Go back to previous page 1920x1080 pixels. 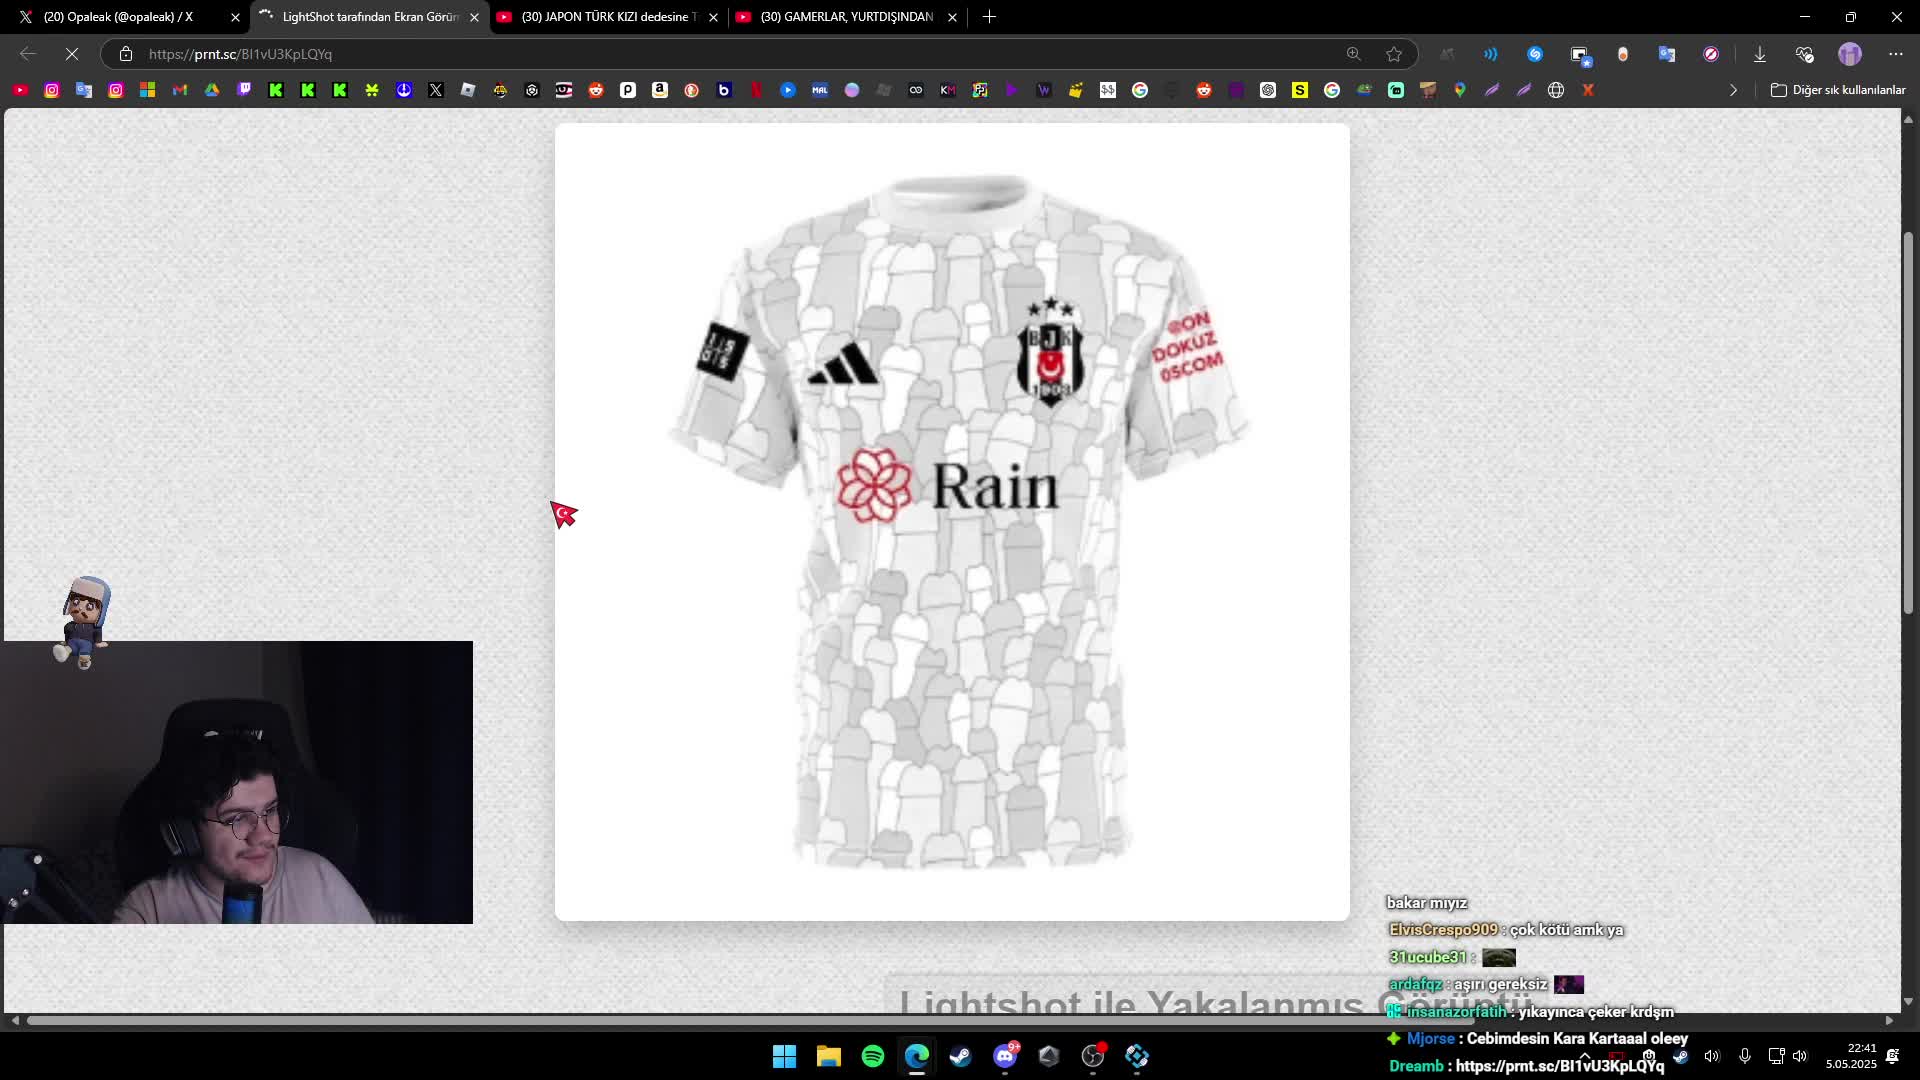[28, 54]
